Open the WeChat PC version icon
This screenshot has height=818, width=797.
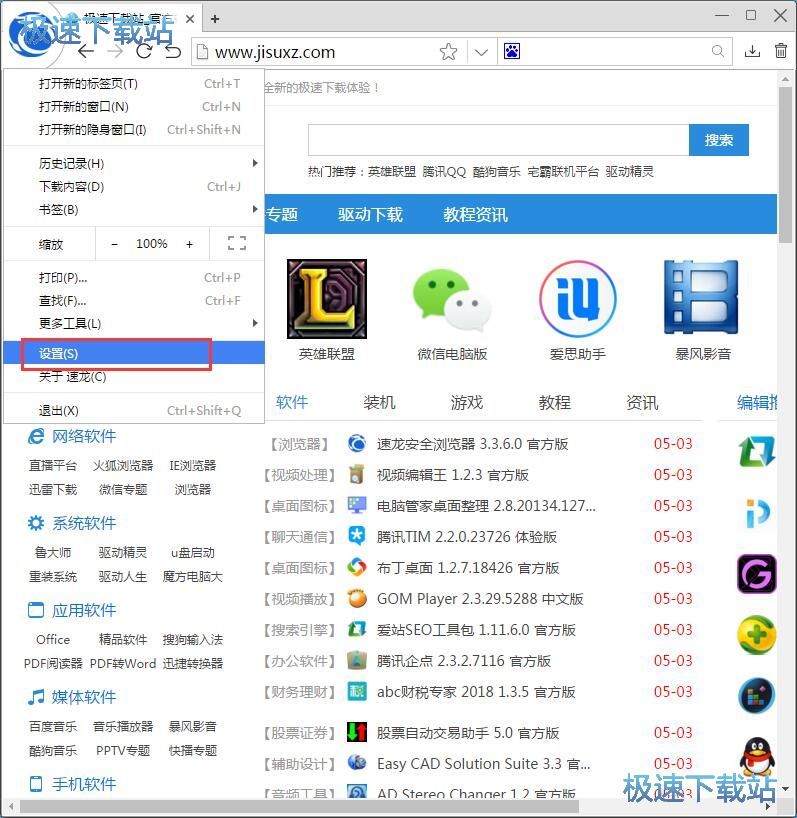tap(452, 299)
